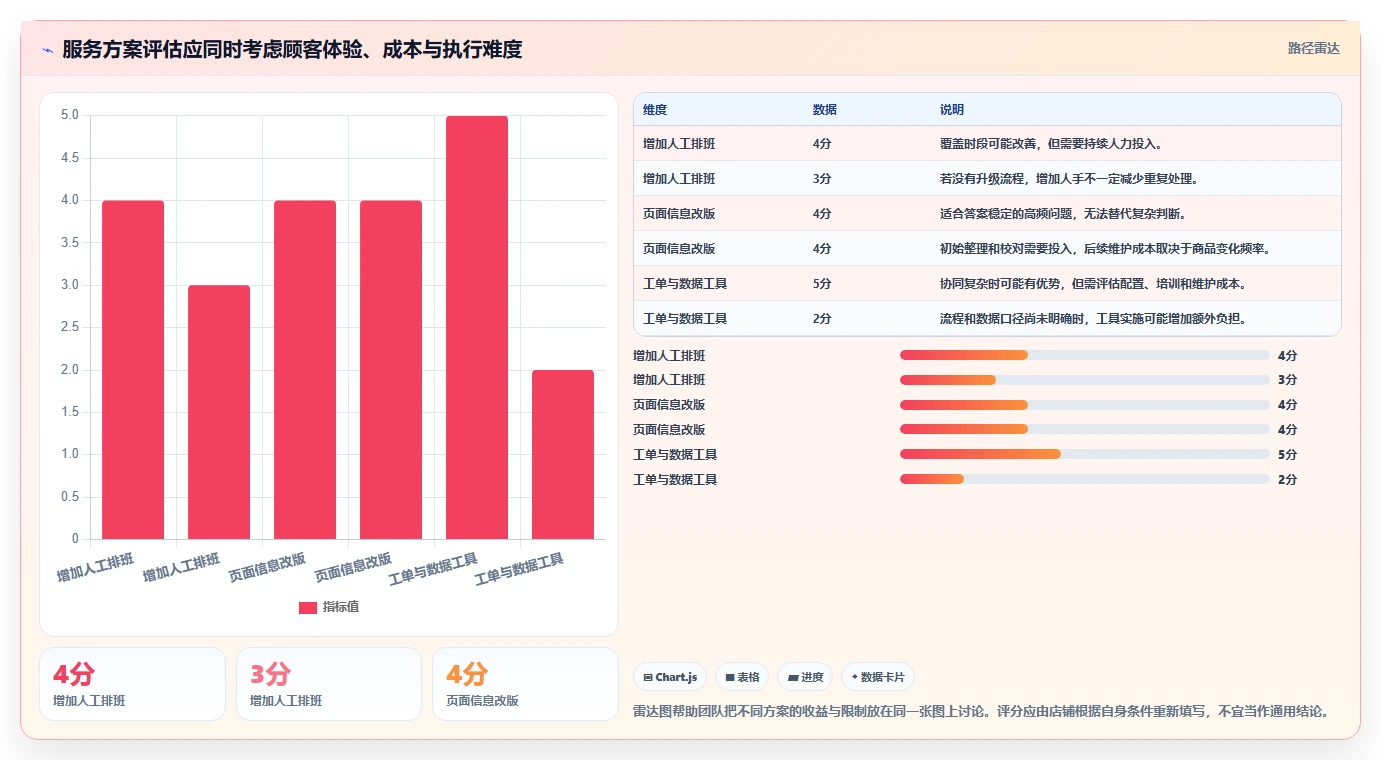Image resolution: width=1381 pixels, height=760 pixels.
Task: Click the 0.5 y-axis label
Action: [70, 497]
